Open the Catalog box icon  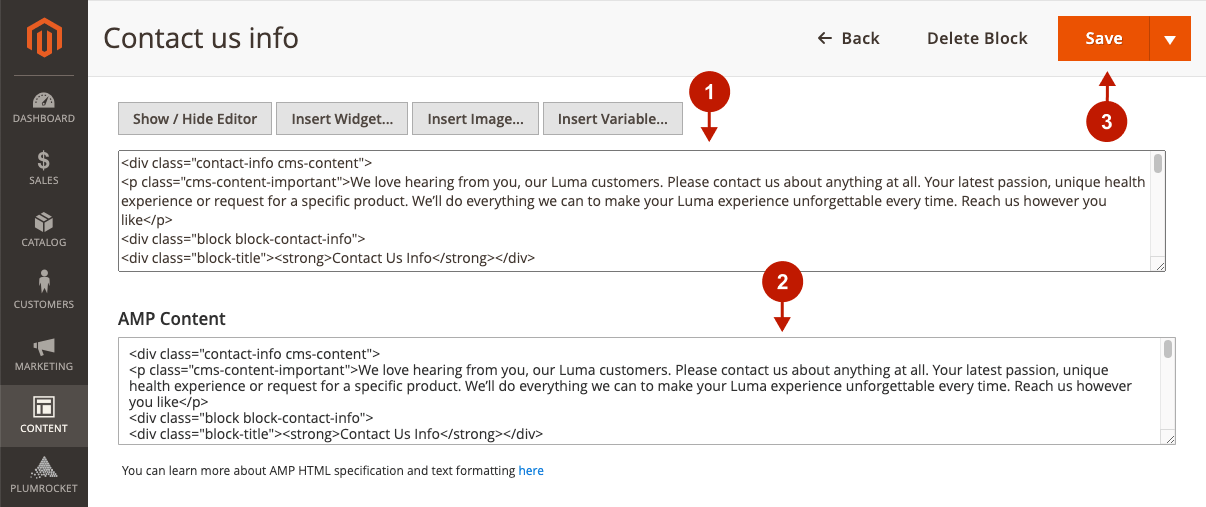pyautogui.click(x=43, y=222)
